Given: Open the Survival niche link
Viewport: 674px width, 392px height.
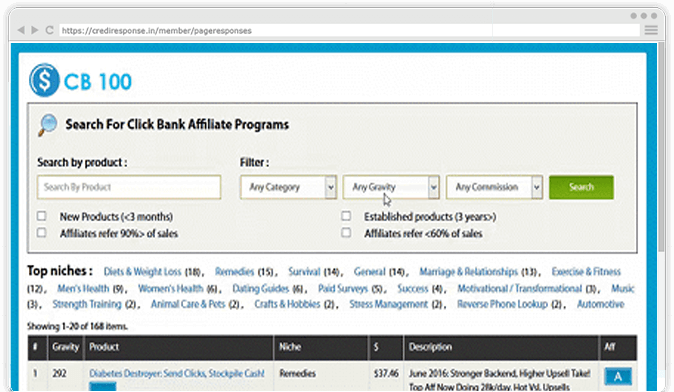Looking at the screenshot, I should pos(304,272).
